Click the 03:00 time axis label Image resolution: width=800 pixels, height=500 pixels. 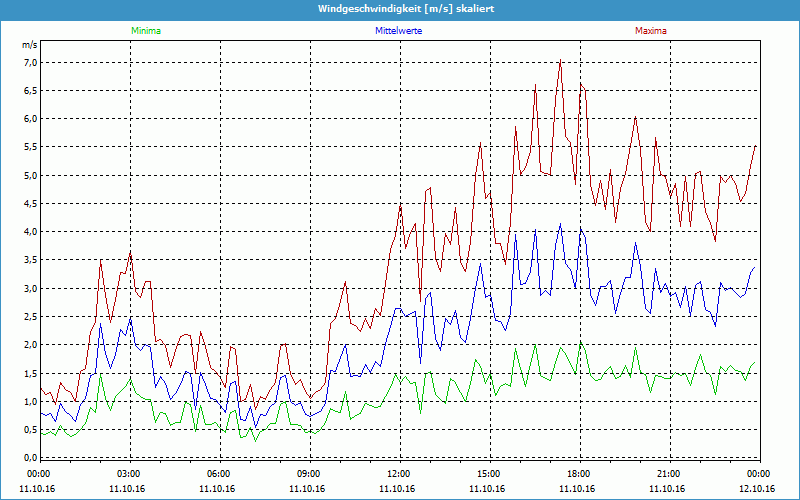127,474
